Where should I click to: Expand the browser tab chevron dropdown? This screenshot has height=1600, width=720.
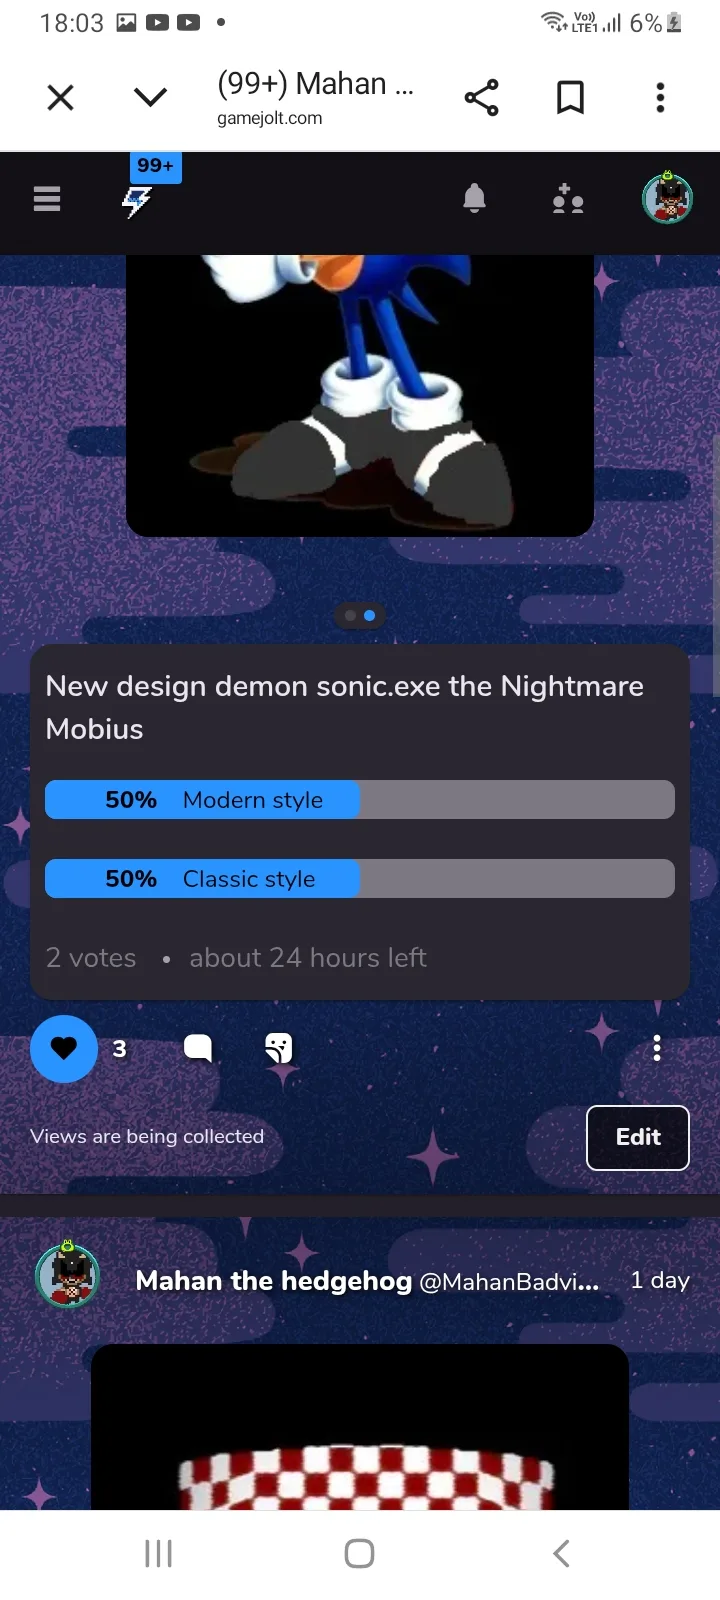click(x=150, y=97)
